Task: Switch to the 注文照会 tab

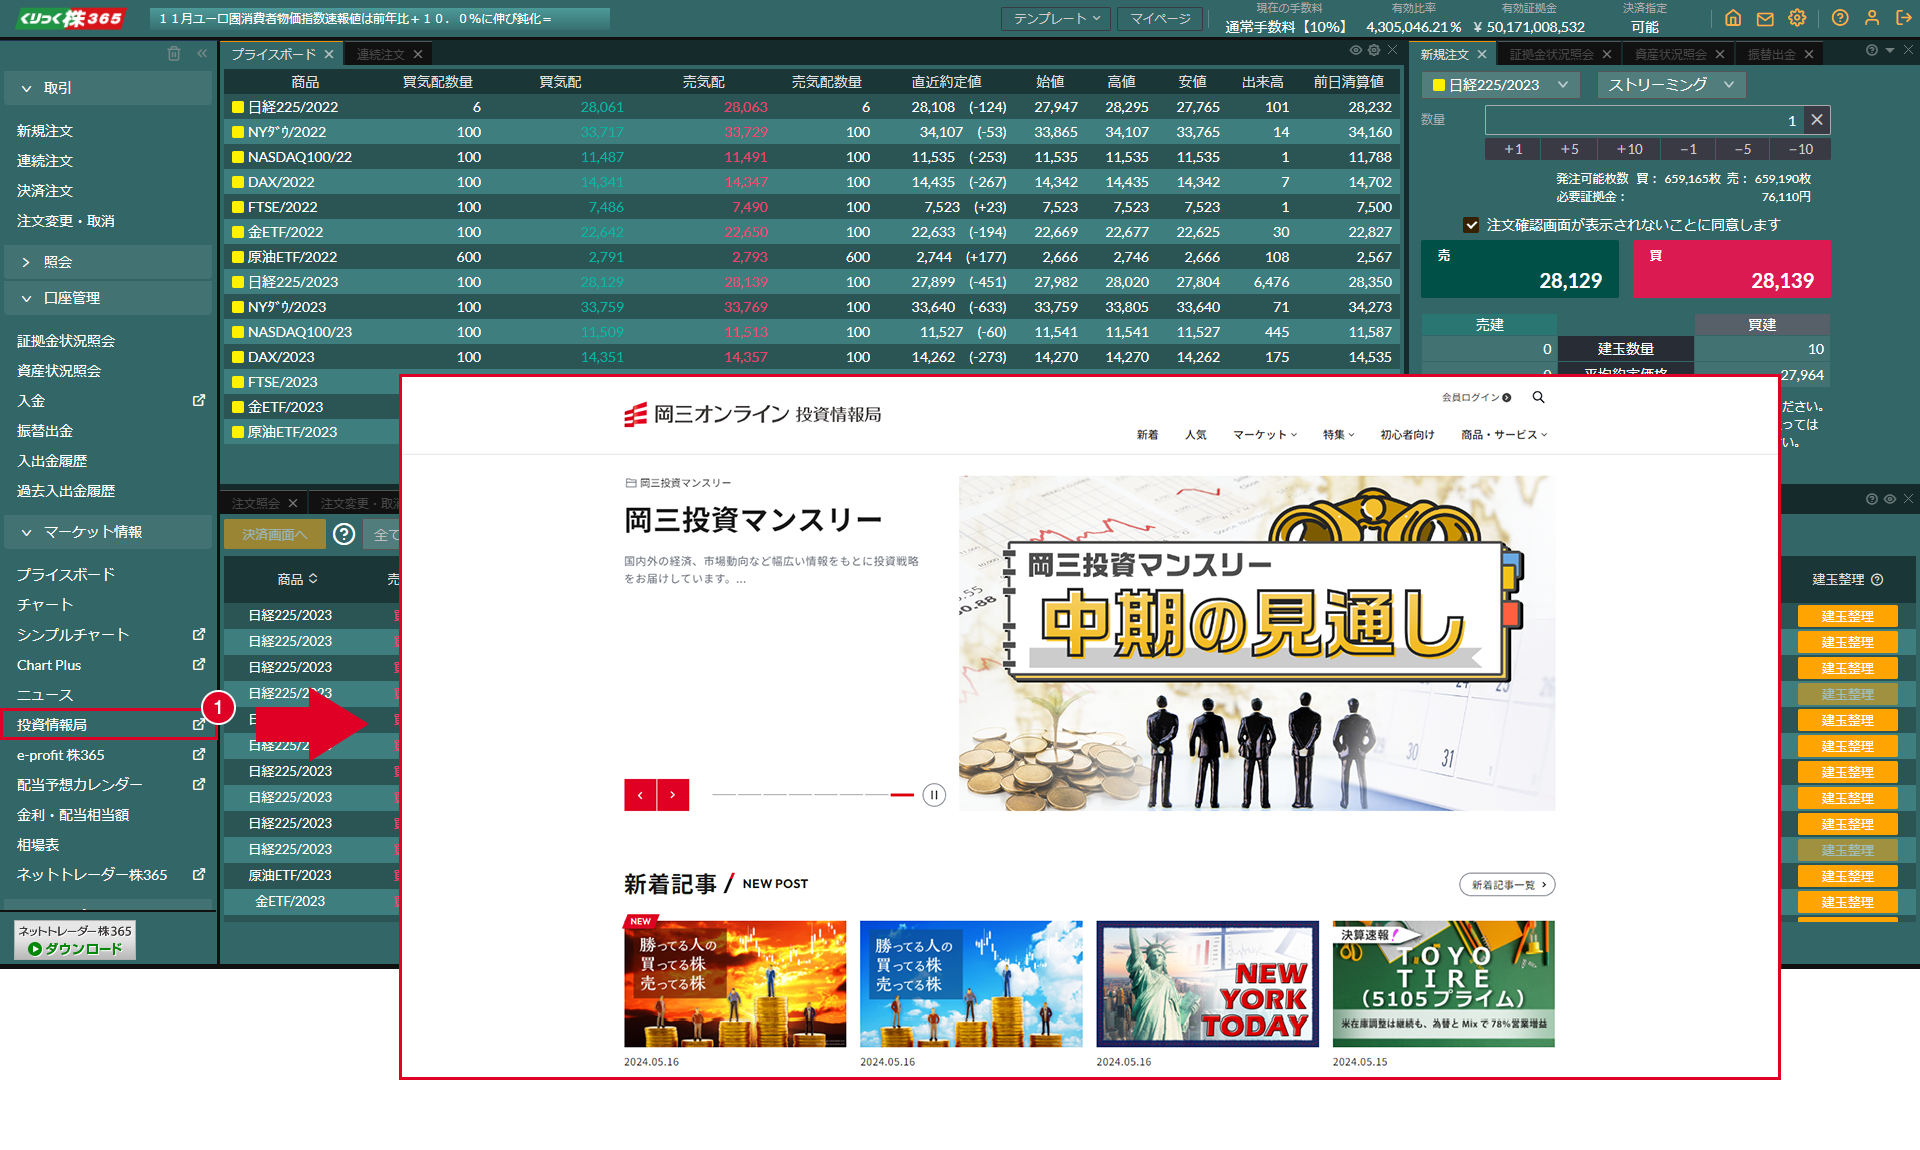Action: [256, 503]
